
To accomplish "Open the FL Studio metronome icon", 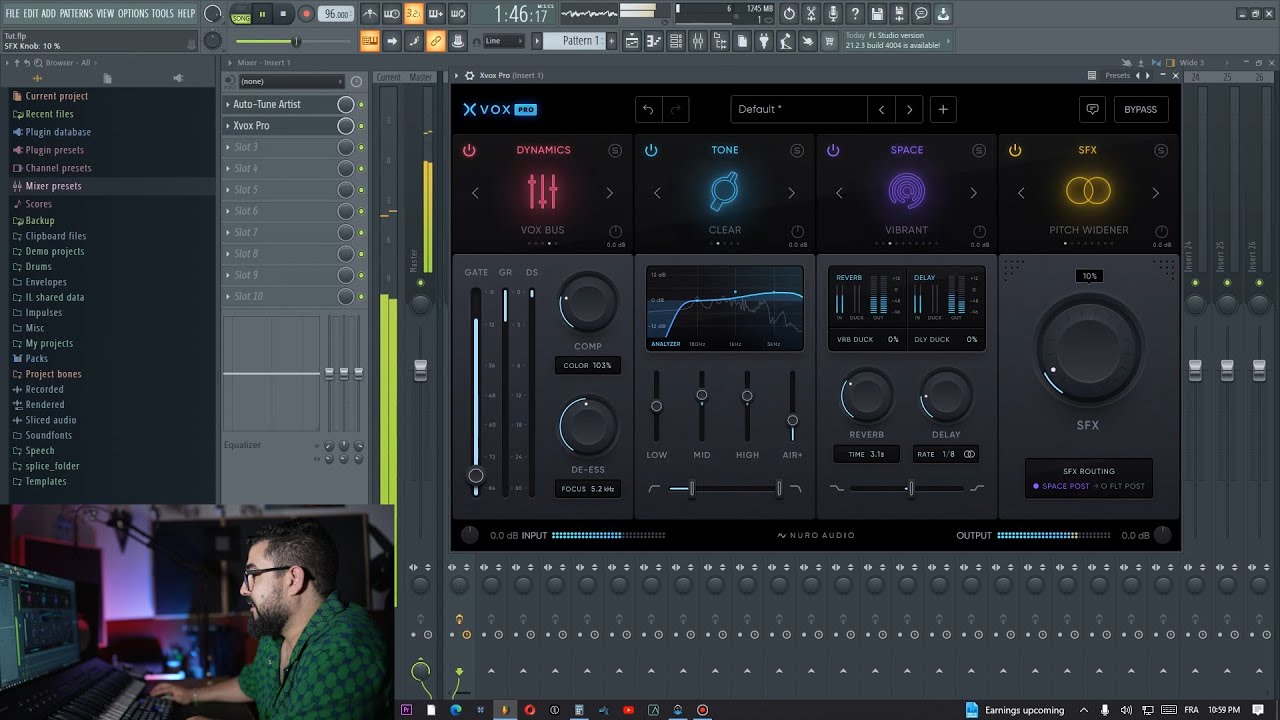I will pyautogui.click(x=370, y=14).
